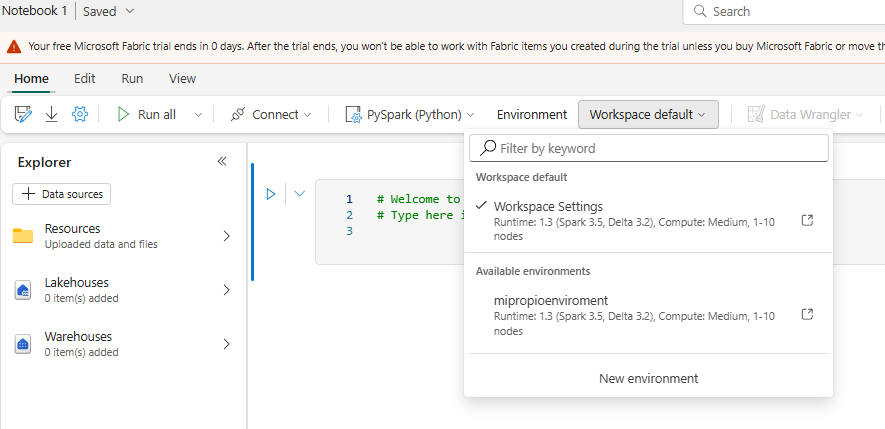This screenshot has width=885, height=429.
Task: Run the cell with the play icon
Action: (x=271, y=194)
